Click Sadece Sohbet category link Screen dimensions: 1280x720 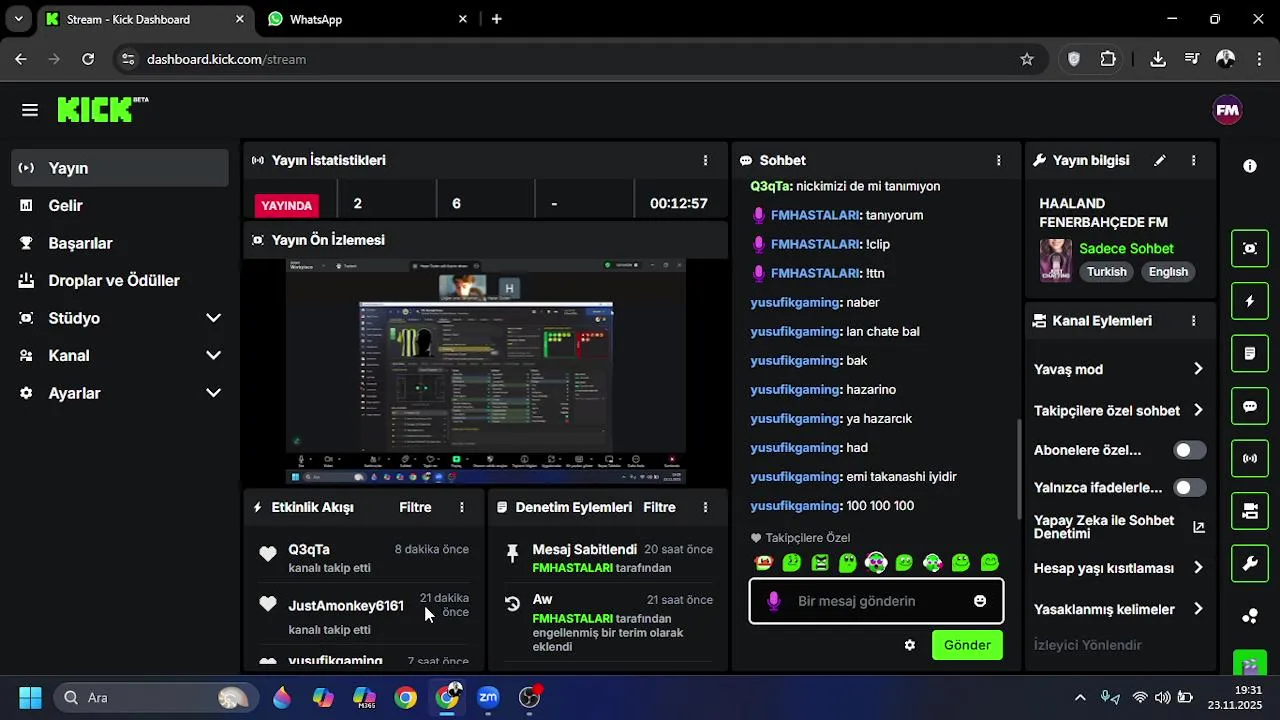[1126, 248]
